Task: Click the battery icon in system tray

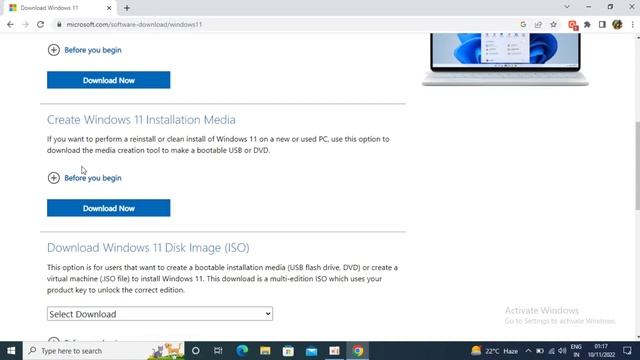Action: click(540, 351)
